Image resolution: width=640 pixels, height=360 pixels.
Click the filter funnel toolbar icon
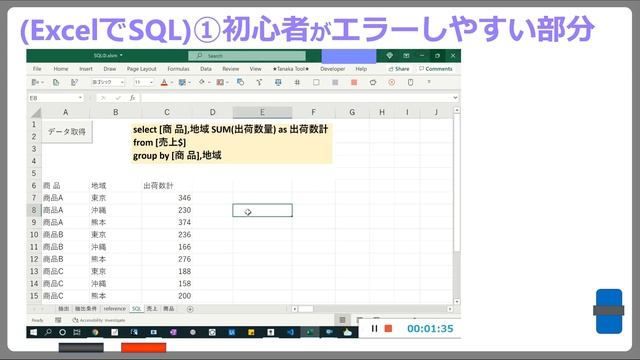click(x=259, y=82)
